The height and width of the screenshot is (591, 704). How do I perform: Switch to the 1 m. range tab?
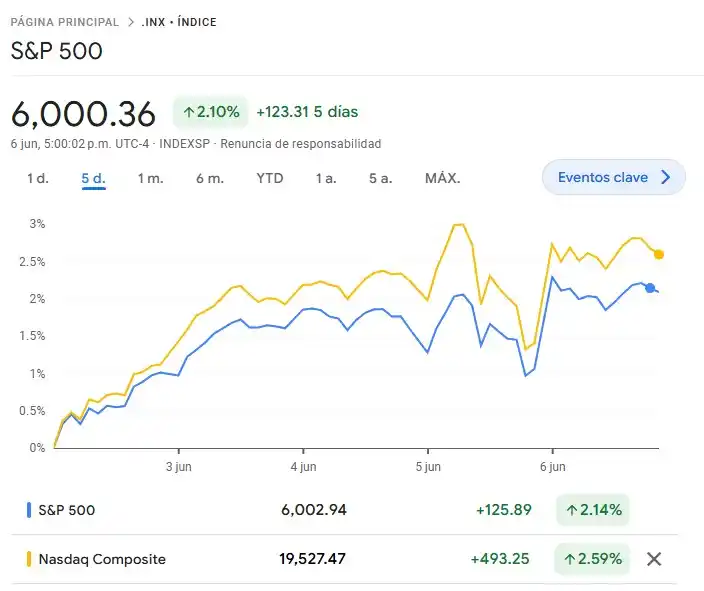(x=150, y=178)
